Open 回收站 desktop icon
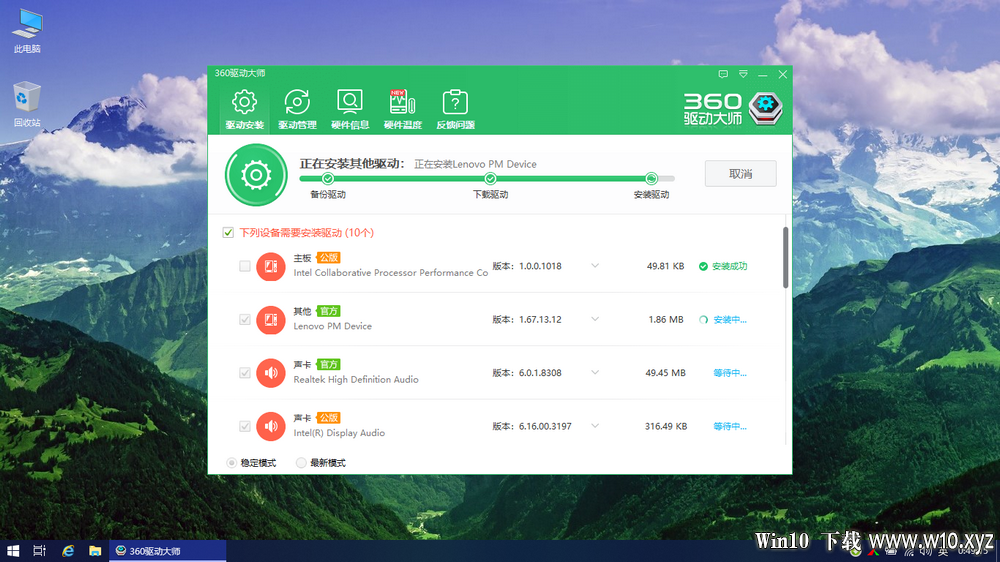1000x562 pixels. point(27,104)
